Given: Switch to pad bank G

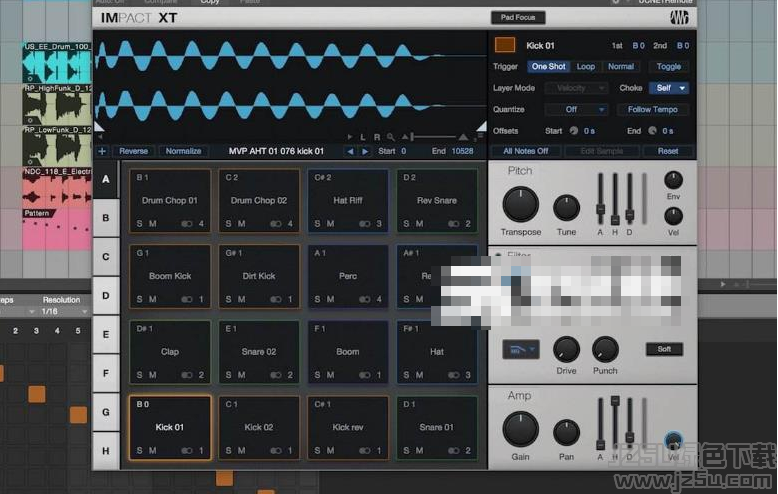Looking at the screenshot, I should [106, 412].
